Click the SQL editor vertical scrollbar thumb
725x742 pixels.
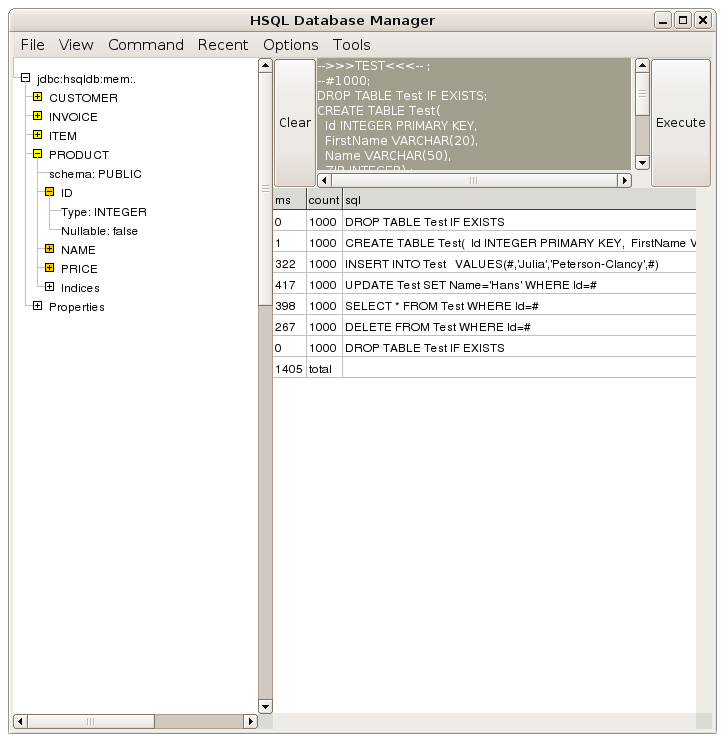(642, 94)
